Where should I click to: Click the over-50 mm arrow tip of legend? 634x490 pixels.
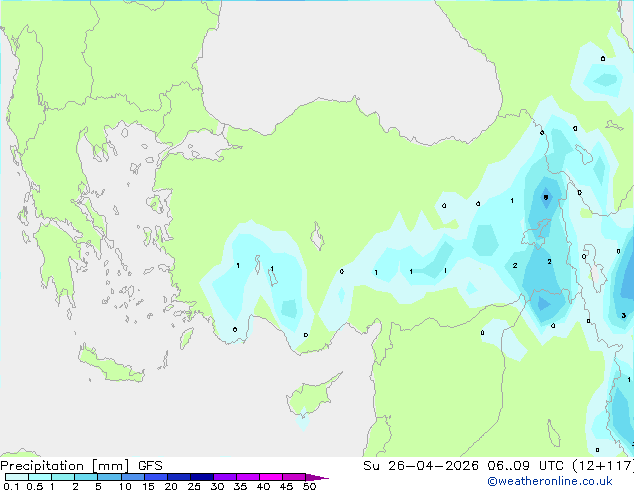[317, 477]
